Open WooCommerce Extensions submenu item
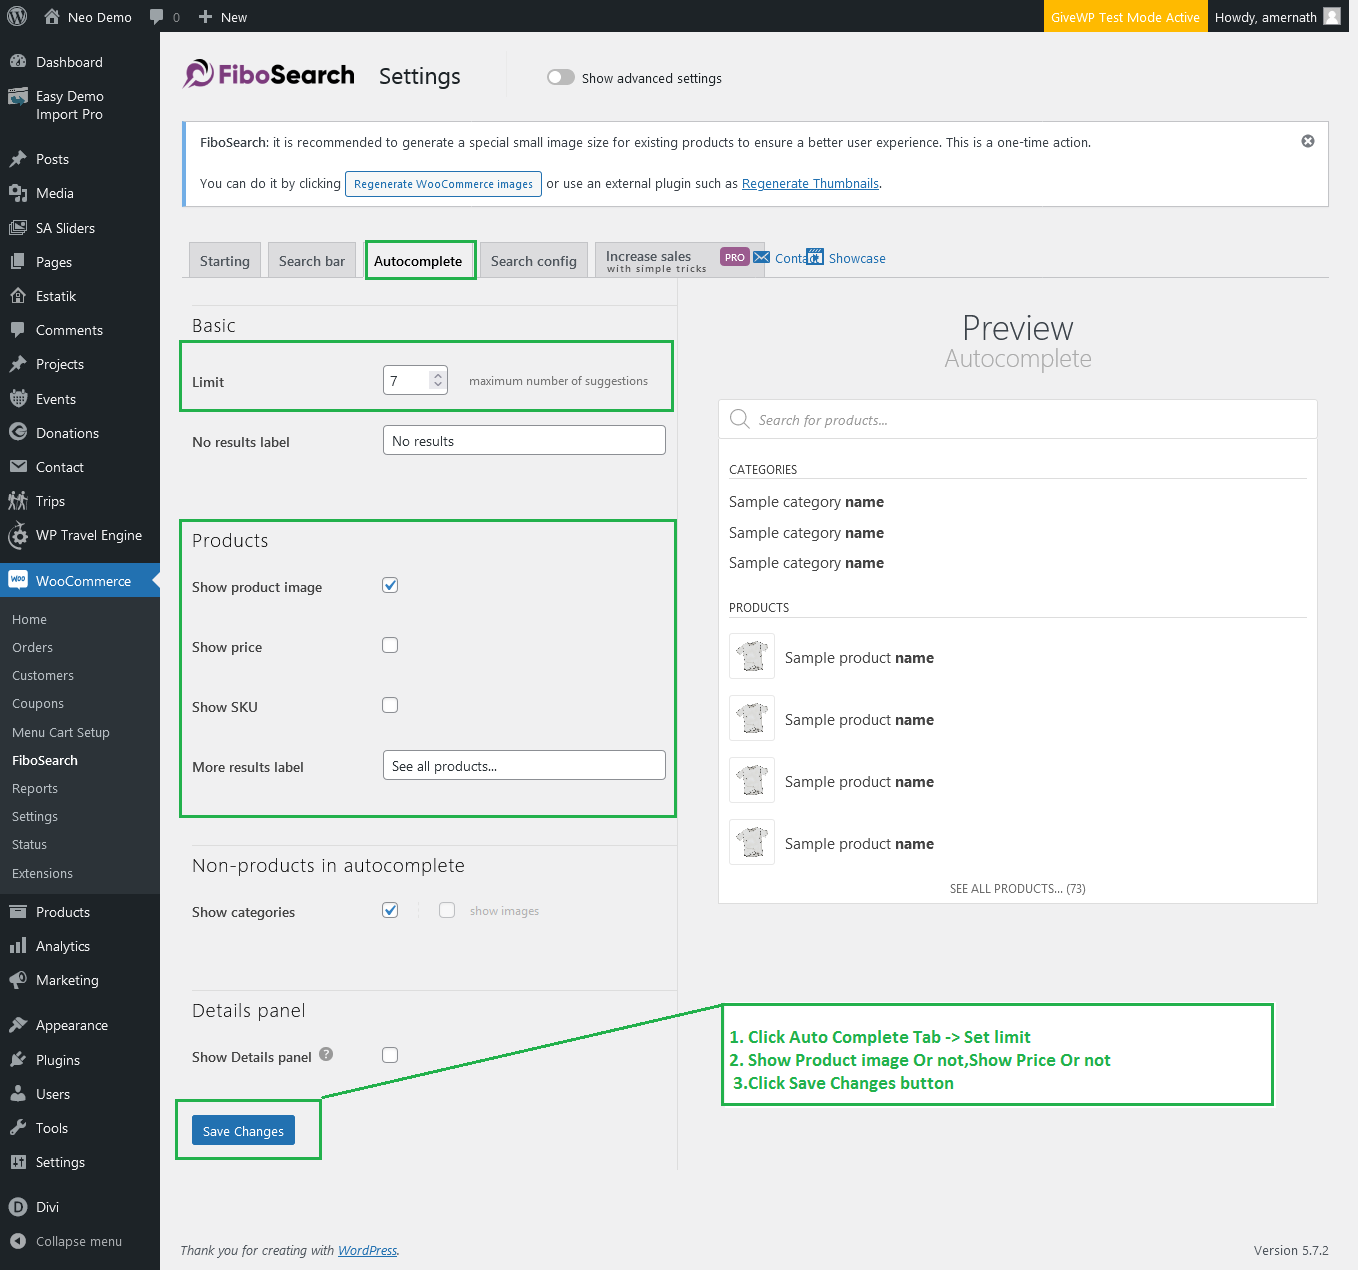 pos(43,873)
